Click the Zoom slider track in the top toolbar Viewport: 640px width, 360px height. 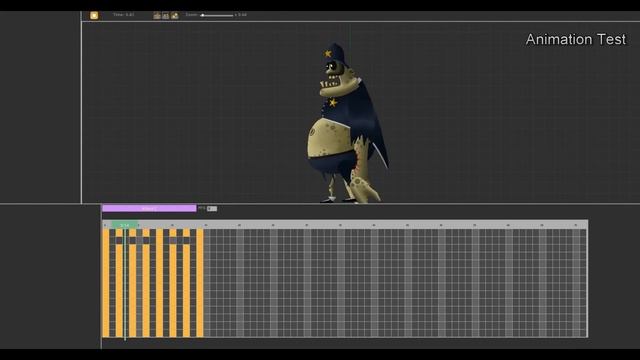click(217, 16)
